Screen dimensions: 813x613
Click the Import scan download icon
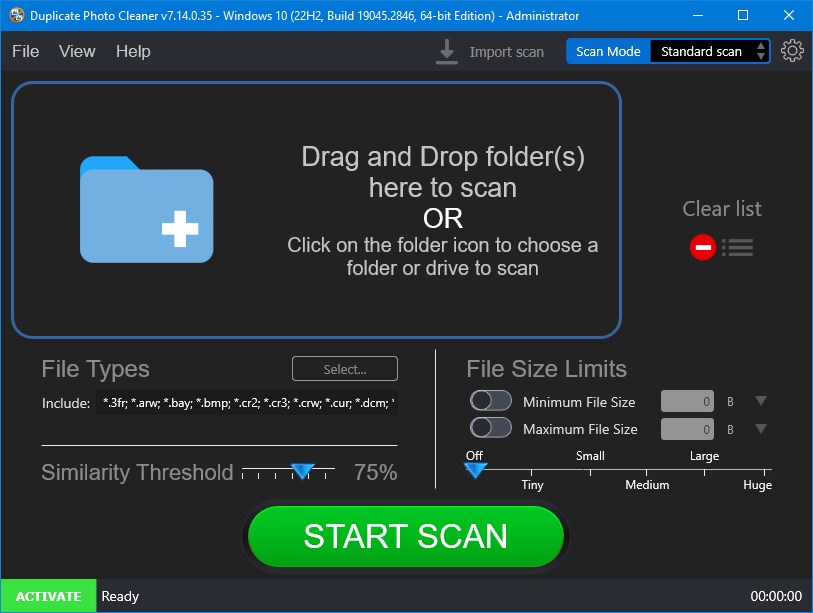click(447, 51)
